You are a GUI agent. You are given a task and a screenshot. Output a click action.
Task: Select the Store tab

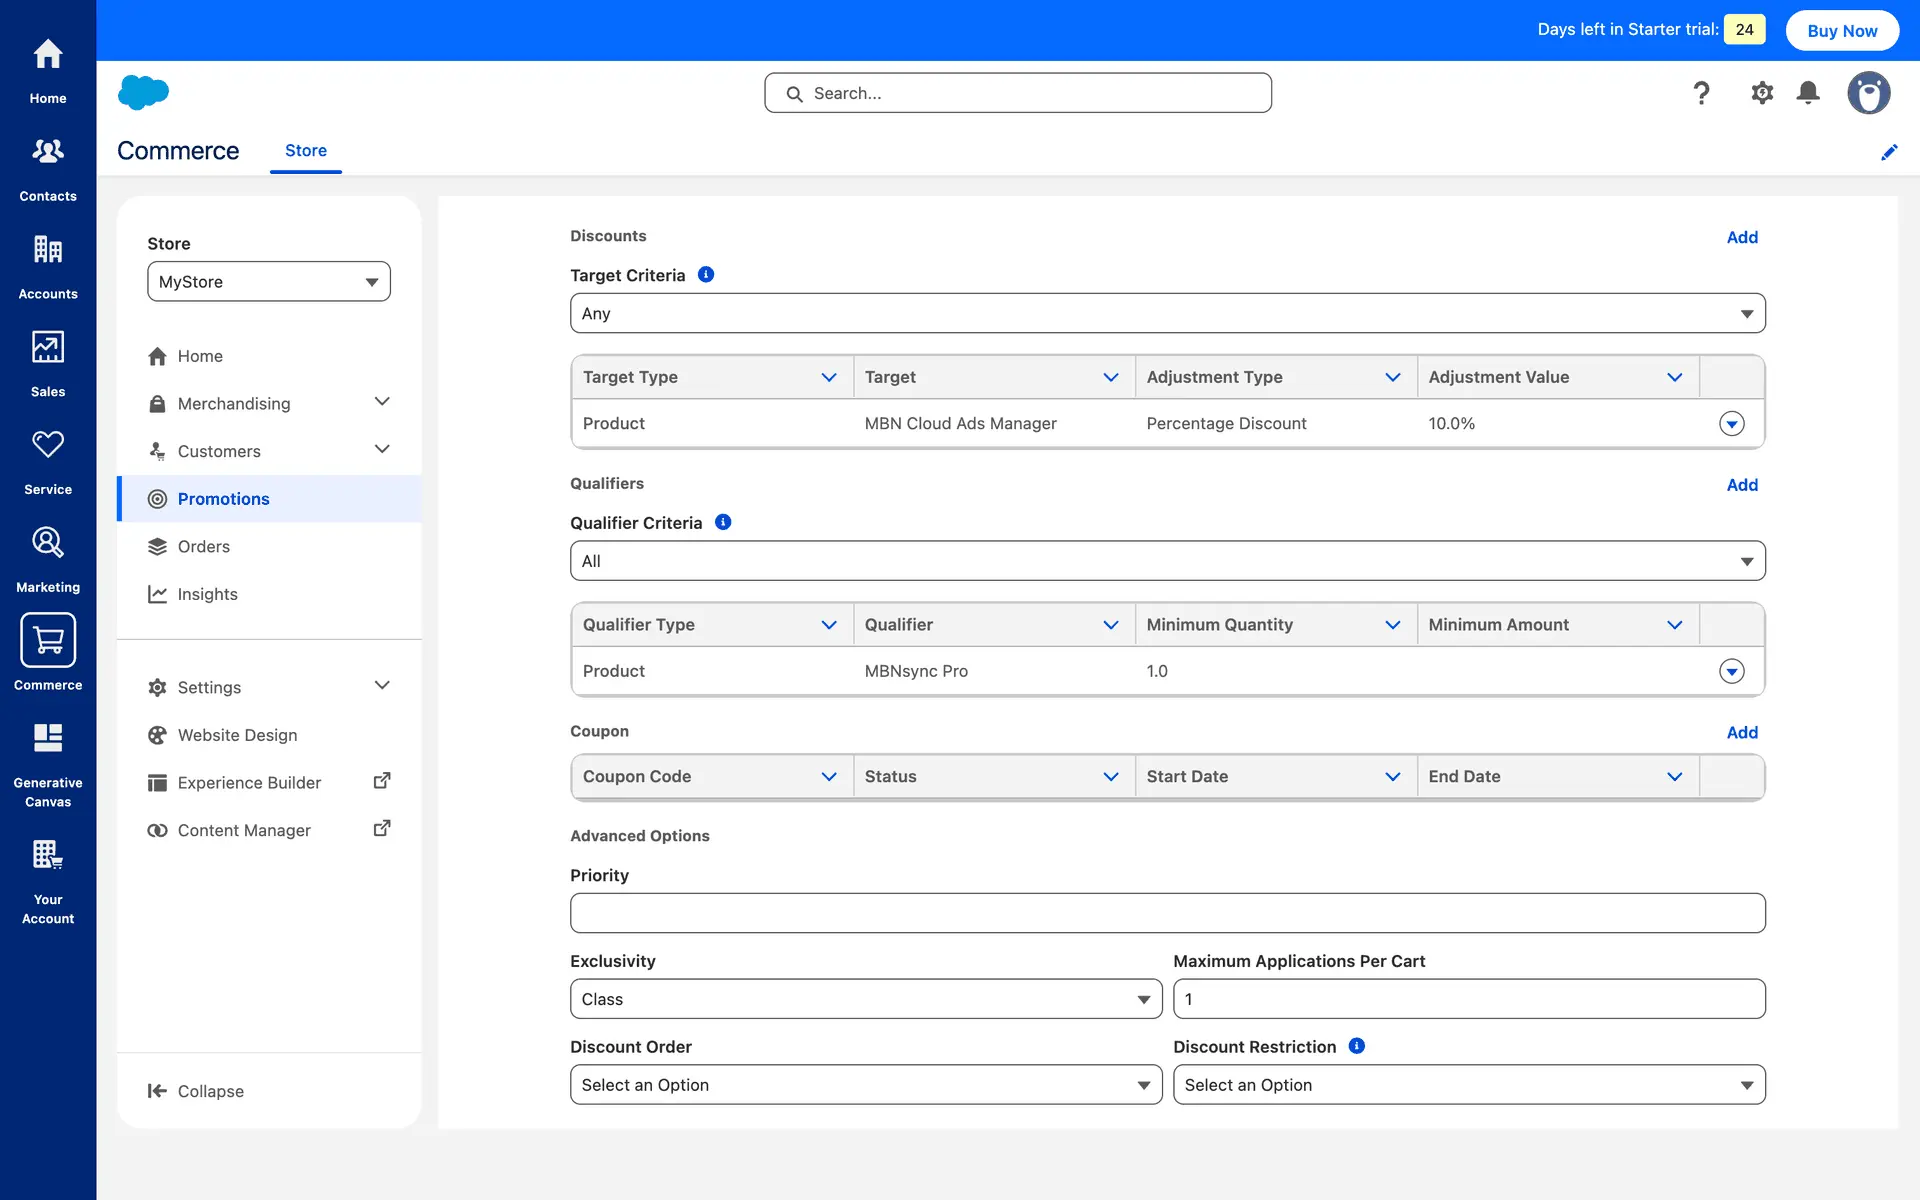click(x=306, y=151)
